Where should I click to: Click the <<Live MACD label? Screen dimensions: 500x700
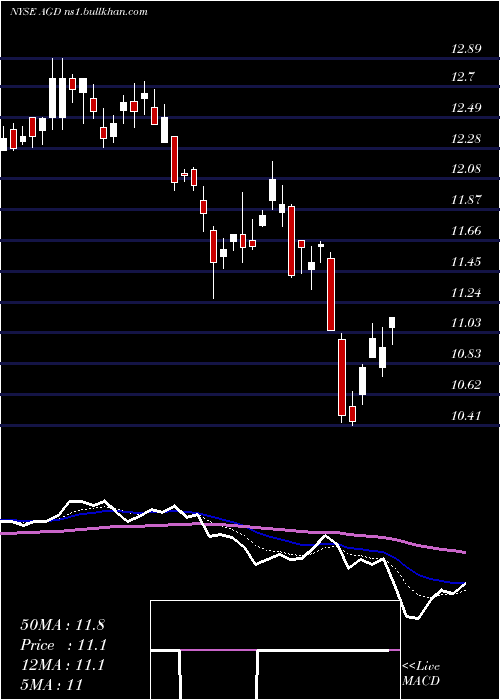click(421, 673)
